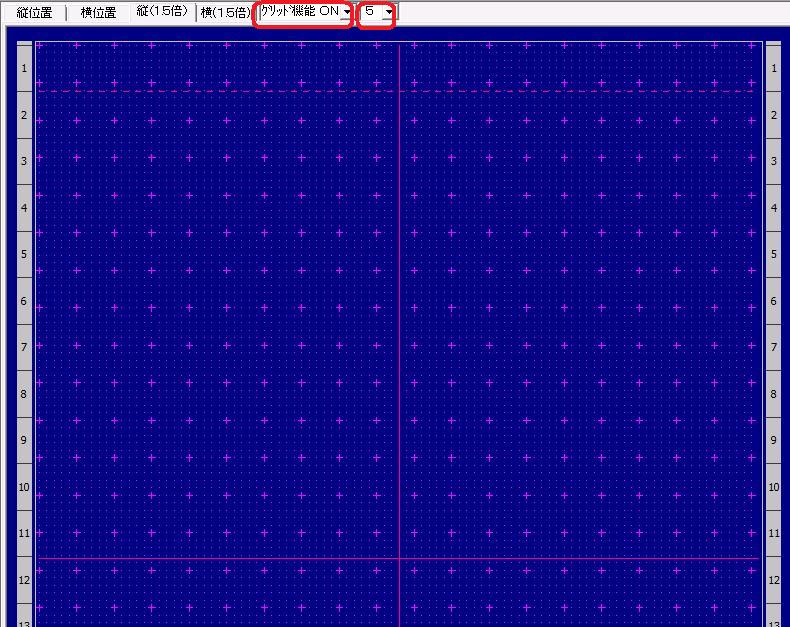Click row 1 on the left ruler

coord(24,68)
